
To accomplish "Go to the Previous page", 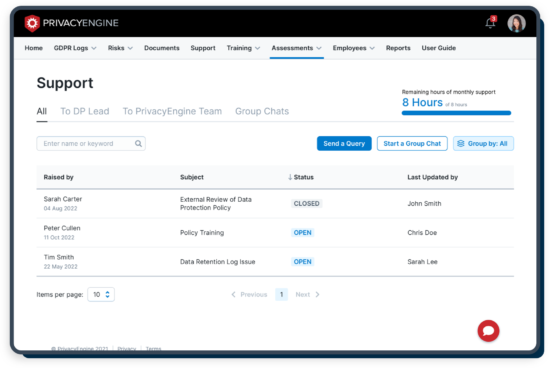I will pyautogui.click(x=249, y=294).
